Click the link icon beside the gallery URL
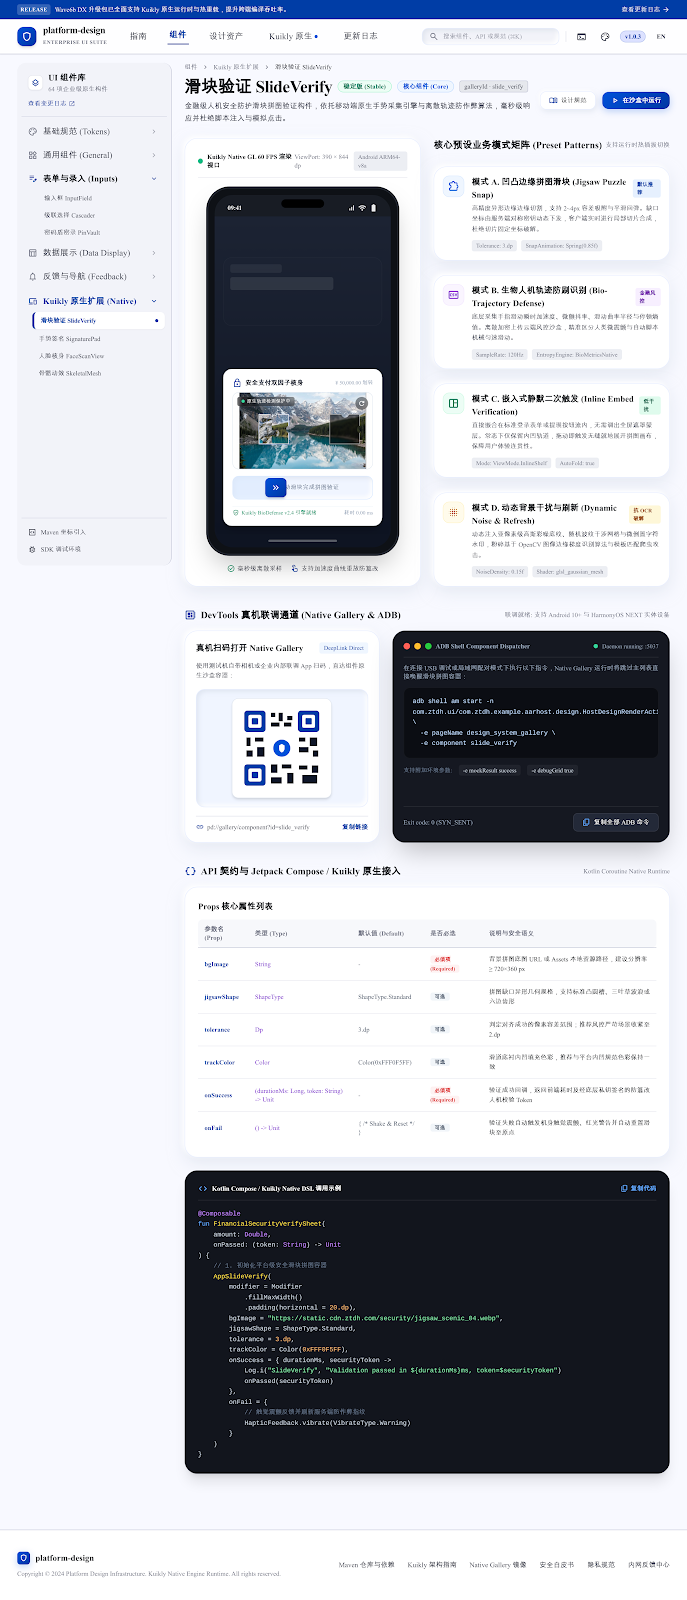 click(x=200, y=827)
